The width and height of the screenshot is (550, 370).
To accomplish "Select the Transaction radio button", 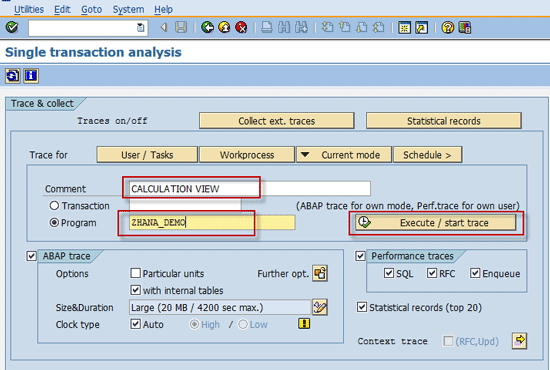I will 54,206.
